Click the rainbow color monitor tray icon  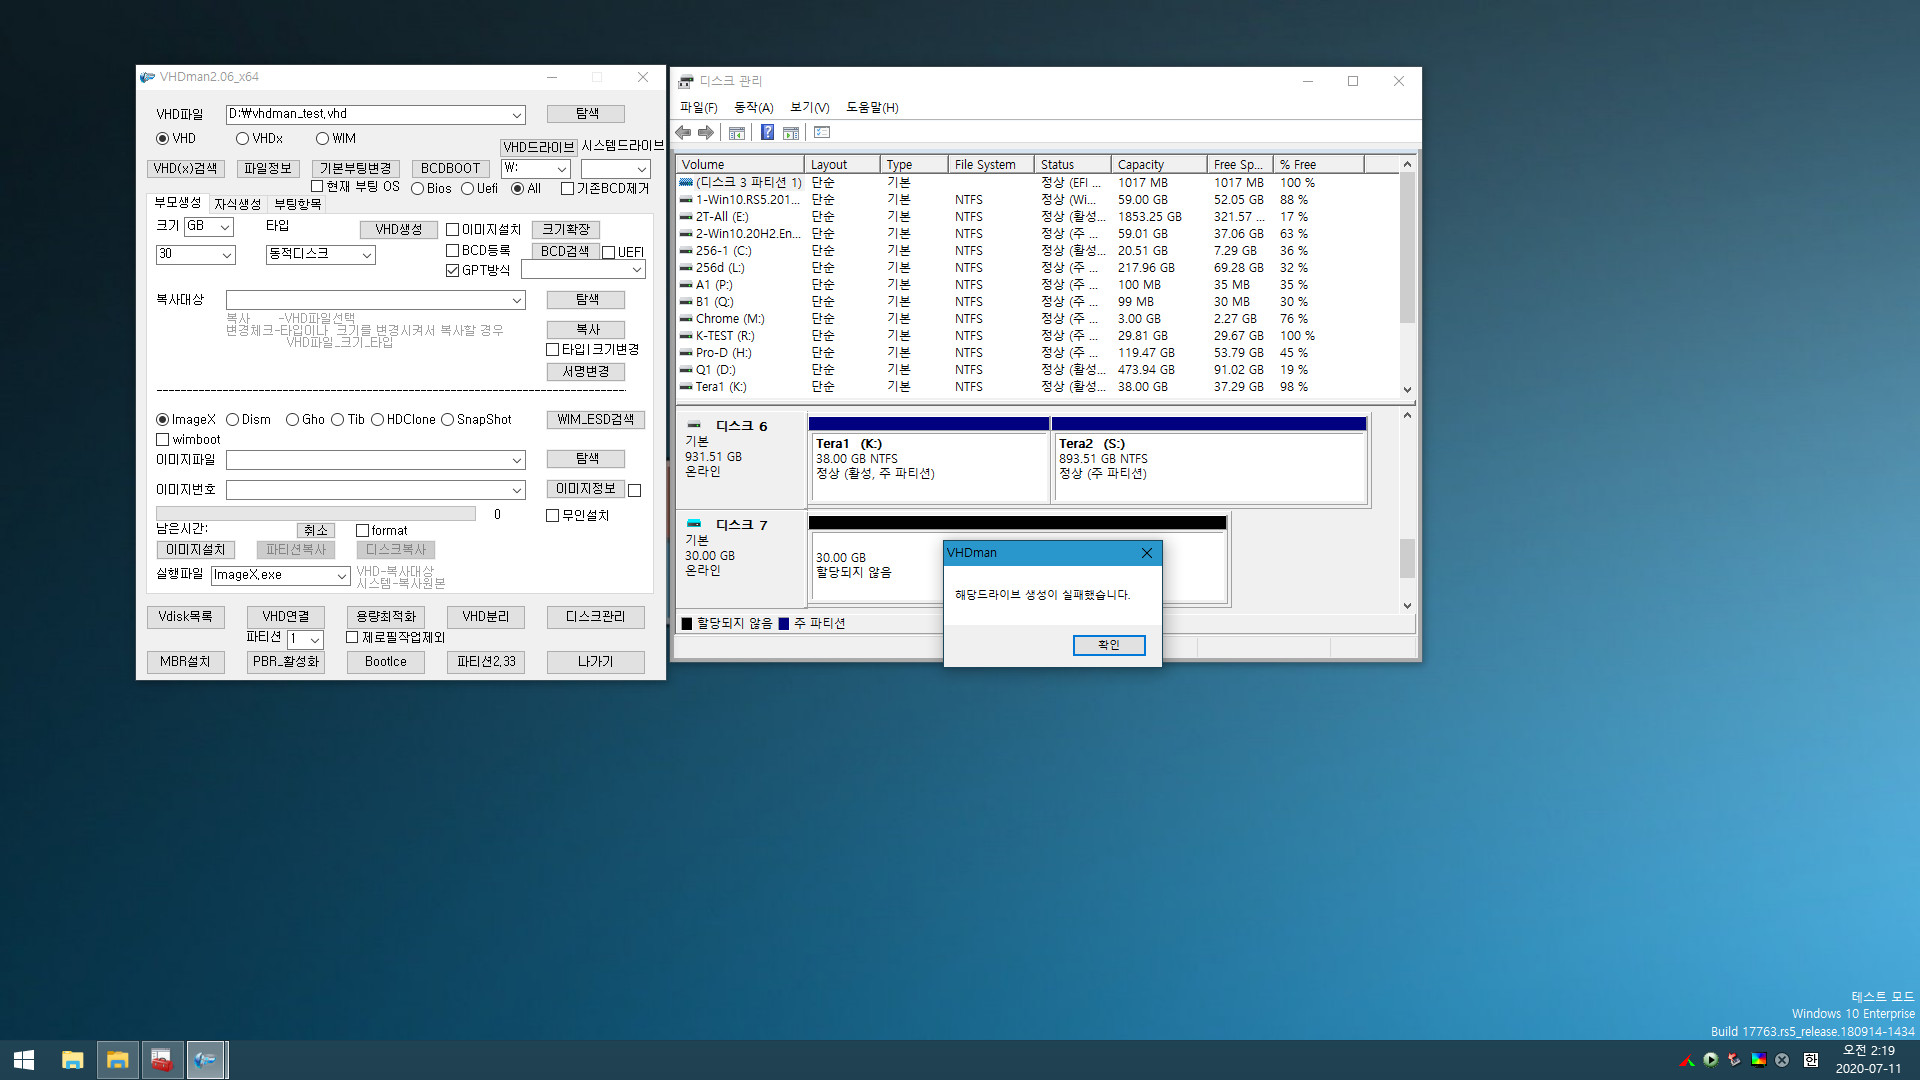[x=1758, y=1060]
